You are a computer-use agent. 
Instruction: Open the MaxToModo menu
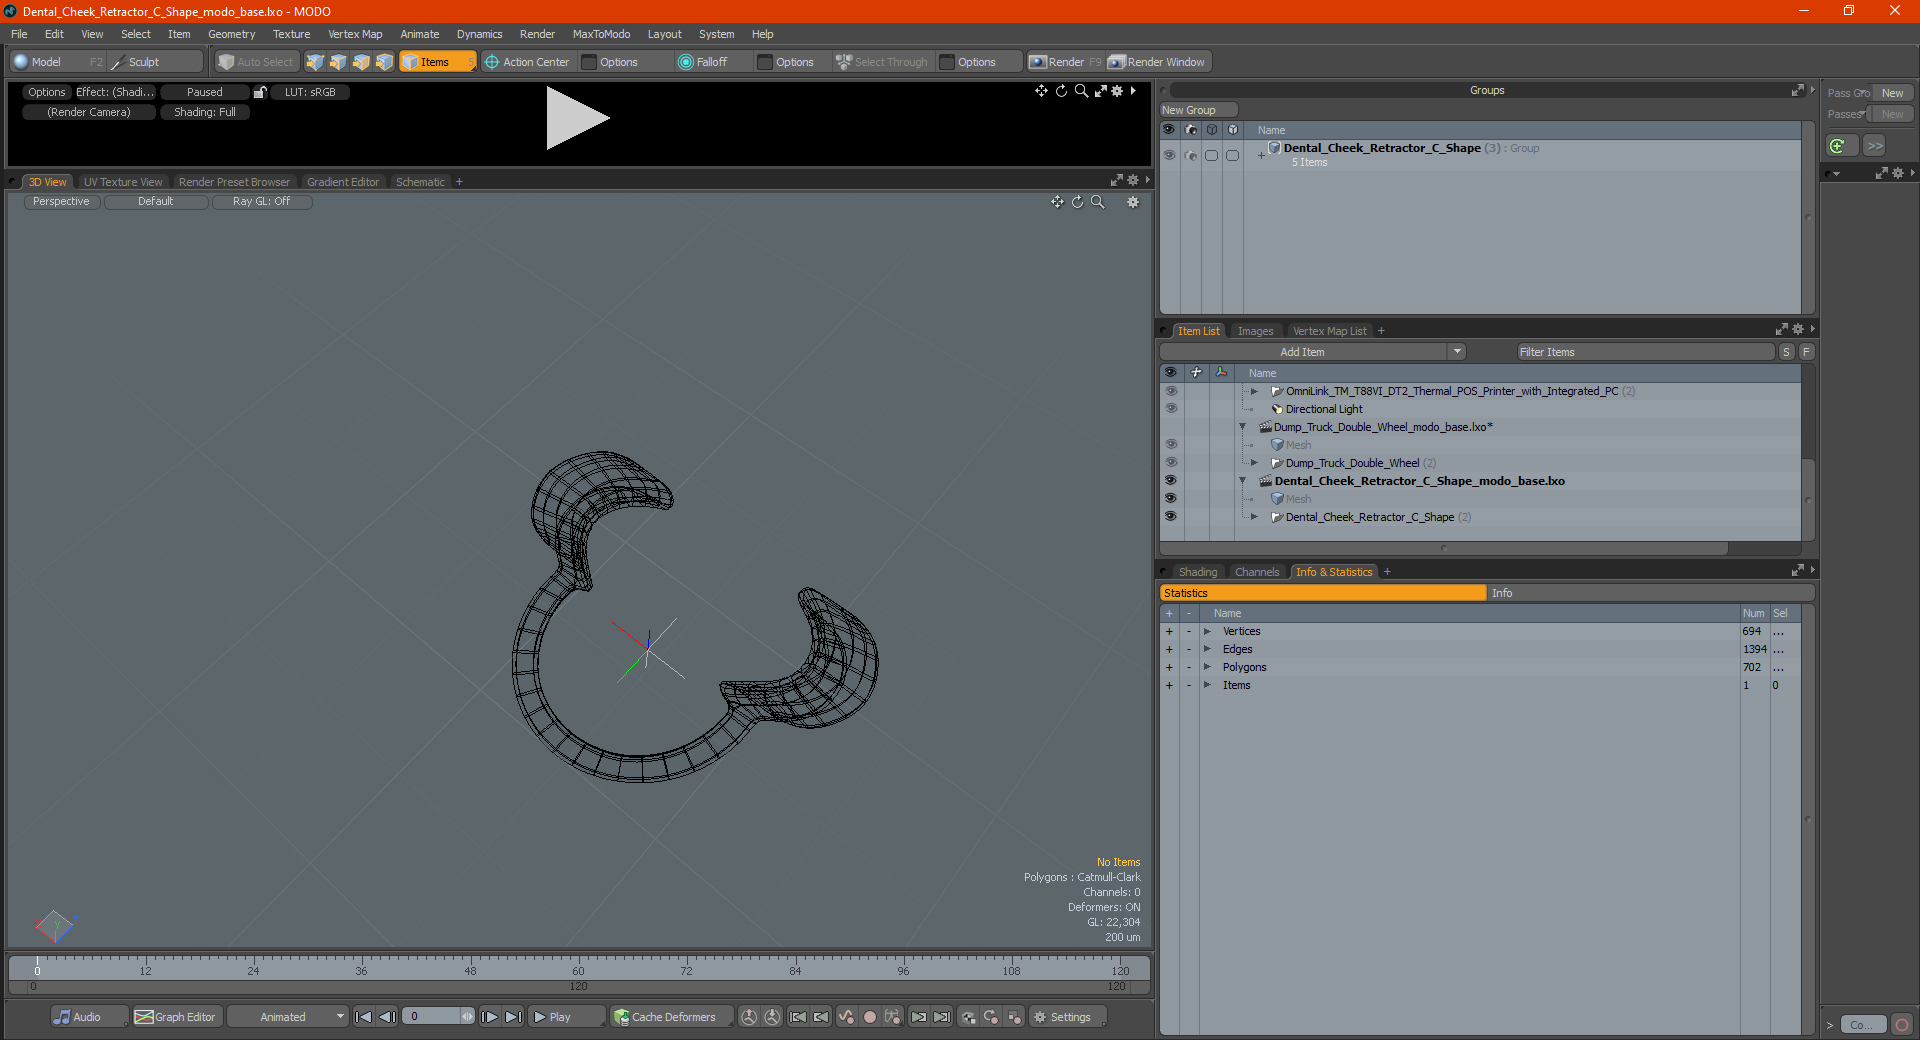click(601, 34)
